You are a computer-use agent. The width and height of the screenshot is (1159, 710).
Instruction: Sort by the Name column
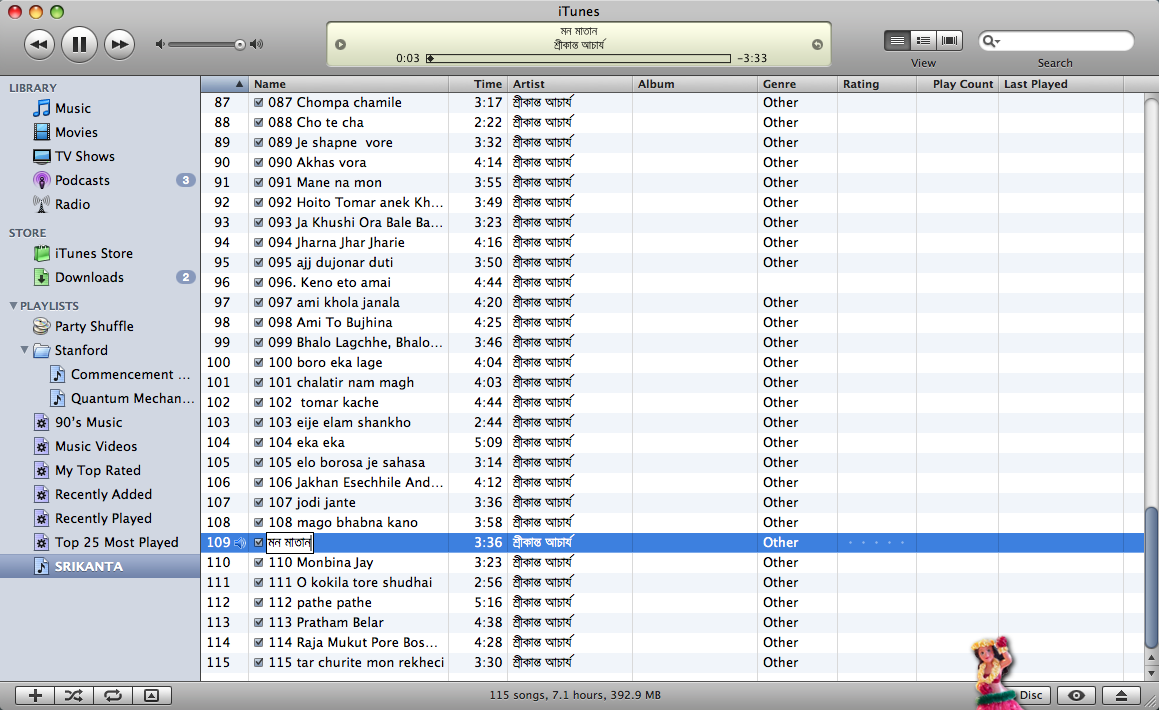pos(348,84)
